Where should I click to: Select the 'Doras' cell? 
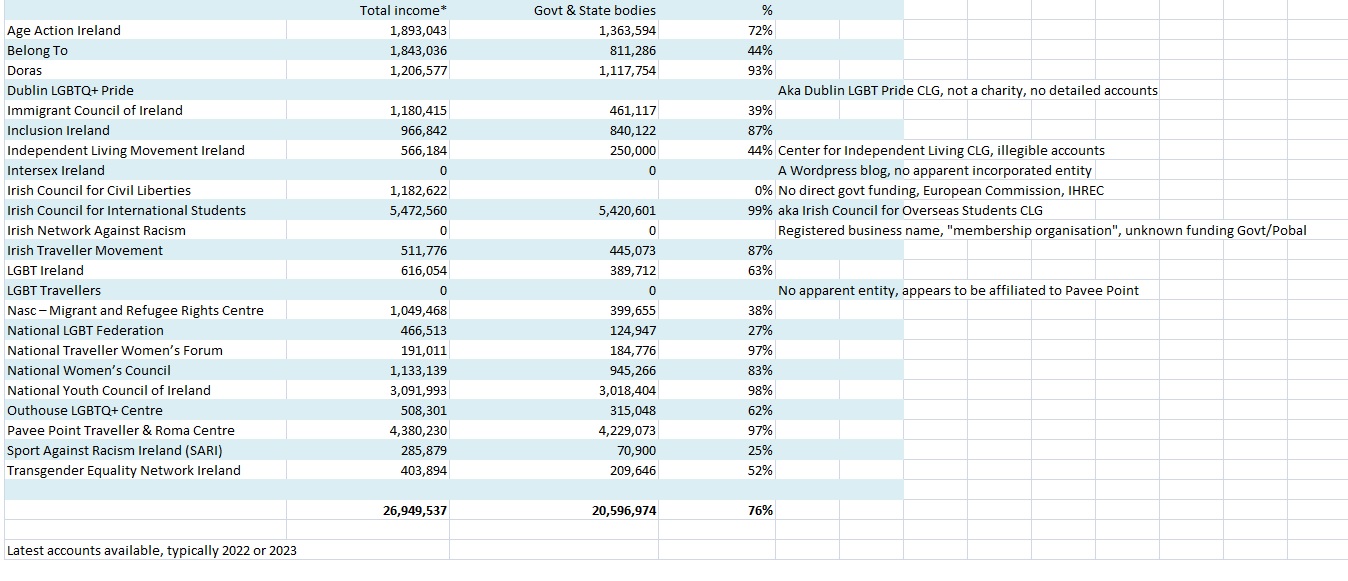point(145,70)
